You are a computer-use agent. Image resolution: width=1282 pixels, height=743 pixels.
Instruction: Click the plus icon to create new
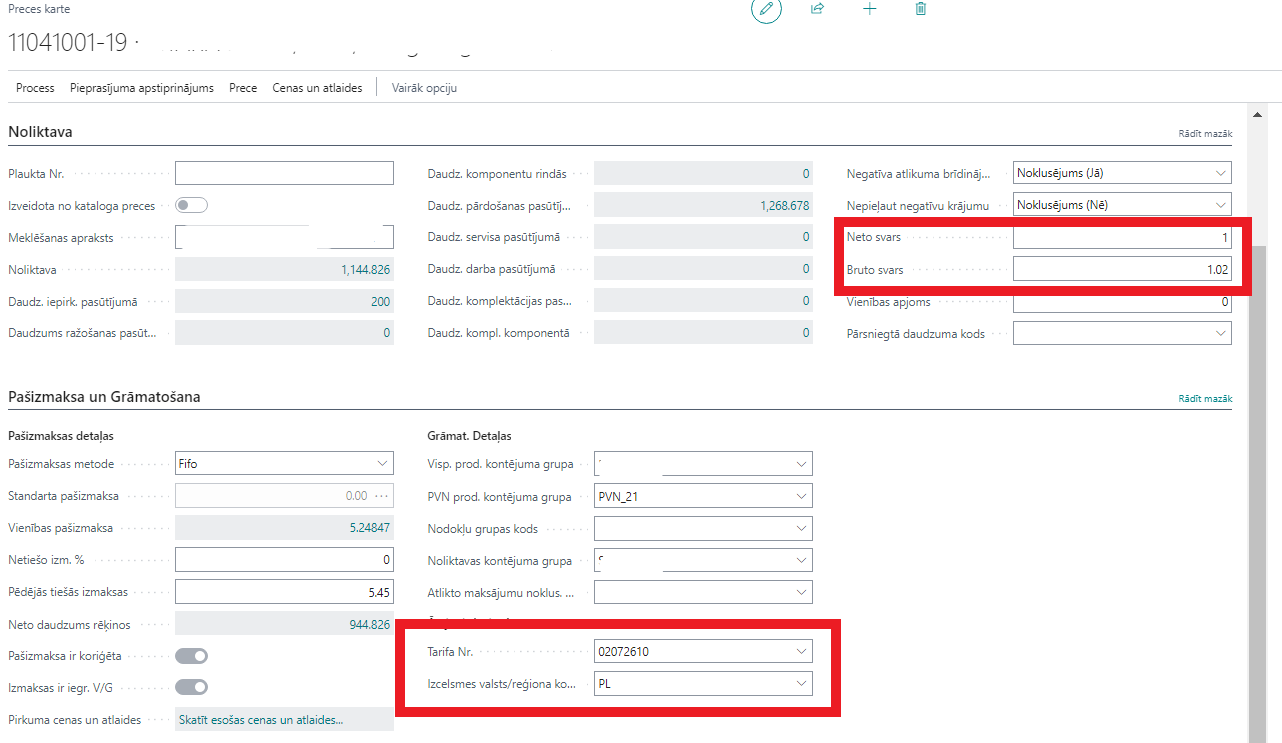click(869, 9)
